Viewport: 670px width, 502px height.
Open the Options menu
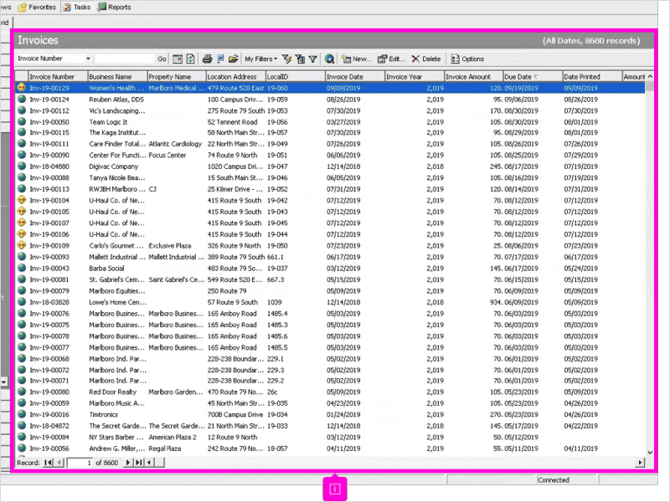(x=467, y=59)
